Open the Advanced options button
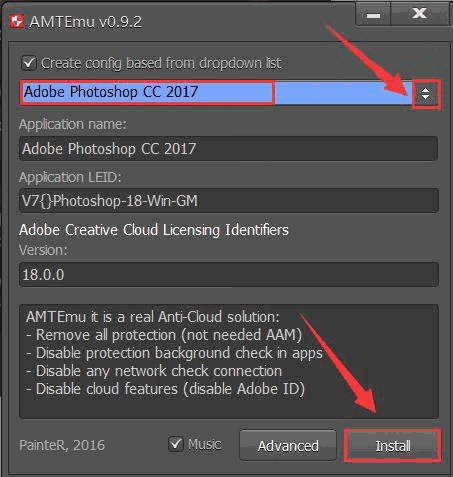 point(288,446)
